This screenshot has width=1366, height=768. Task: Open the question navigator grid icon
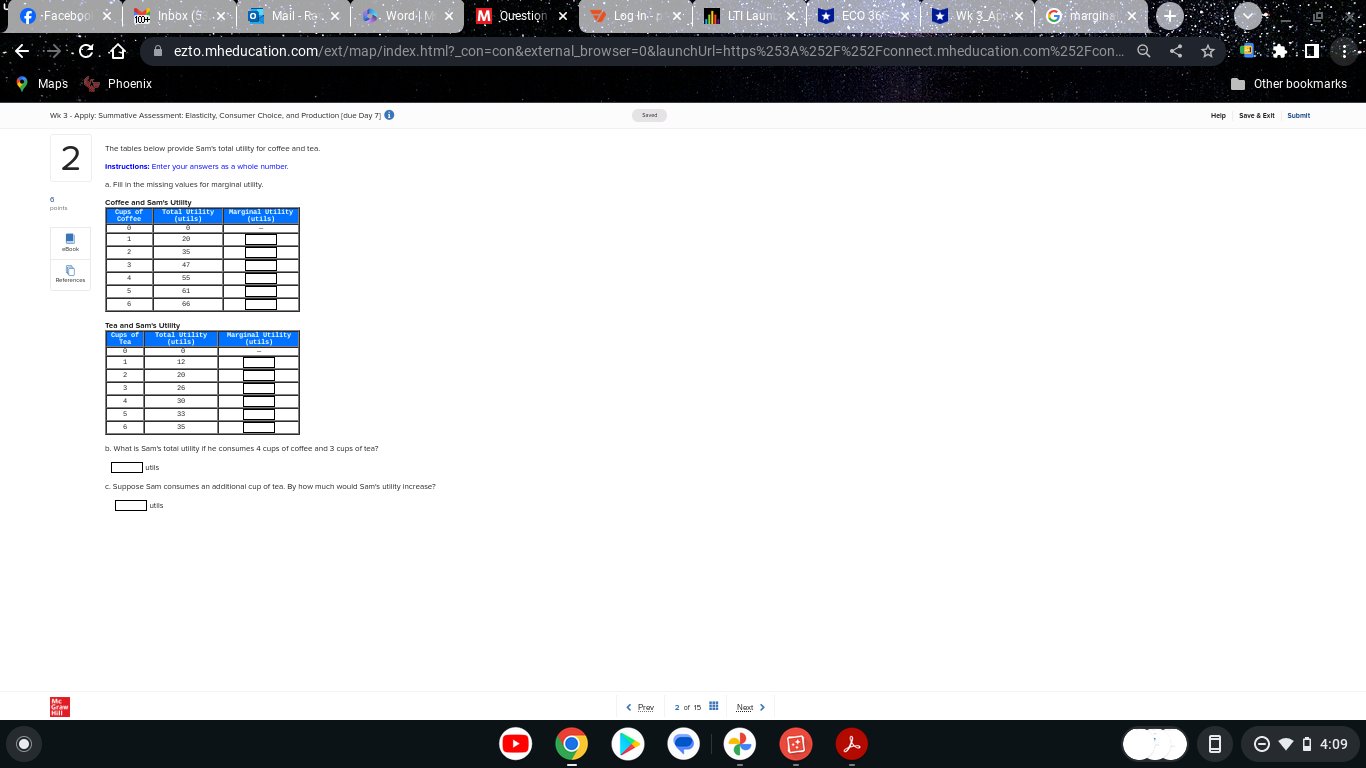(713, 706)
